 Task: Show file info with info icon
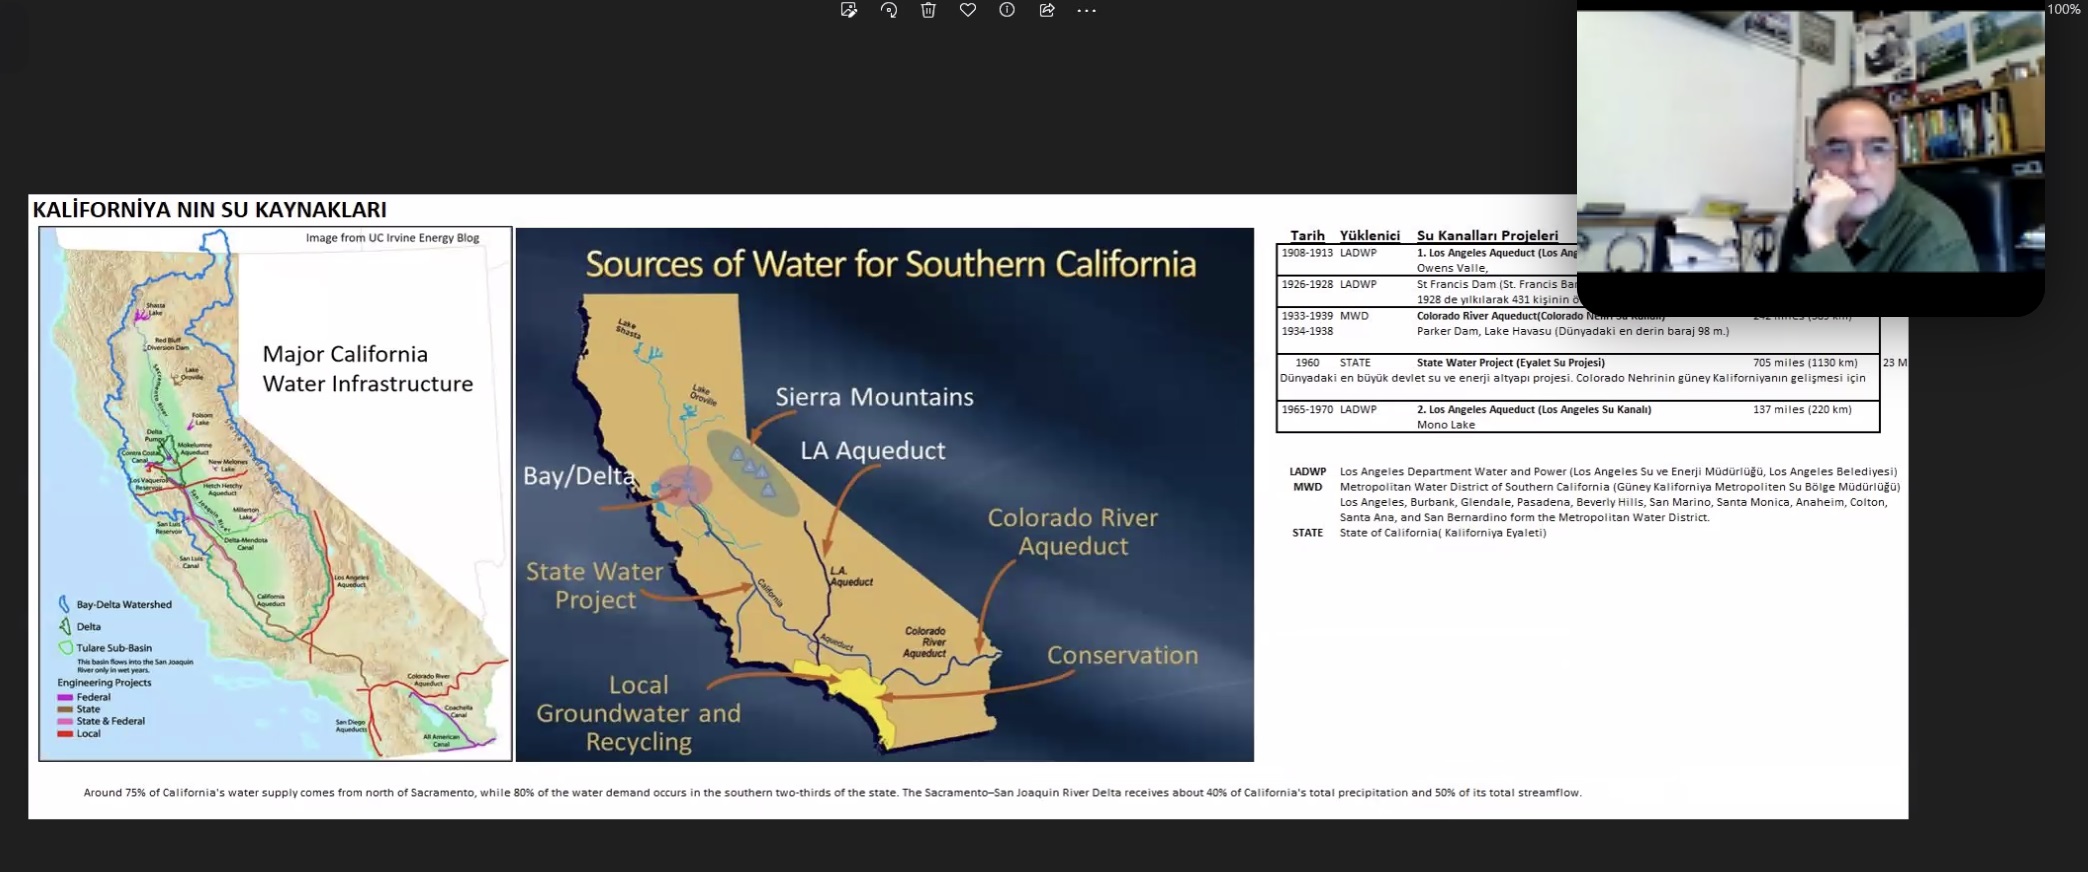tap(1007, 10)
